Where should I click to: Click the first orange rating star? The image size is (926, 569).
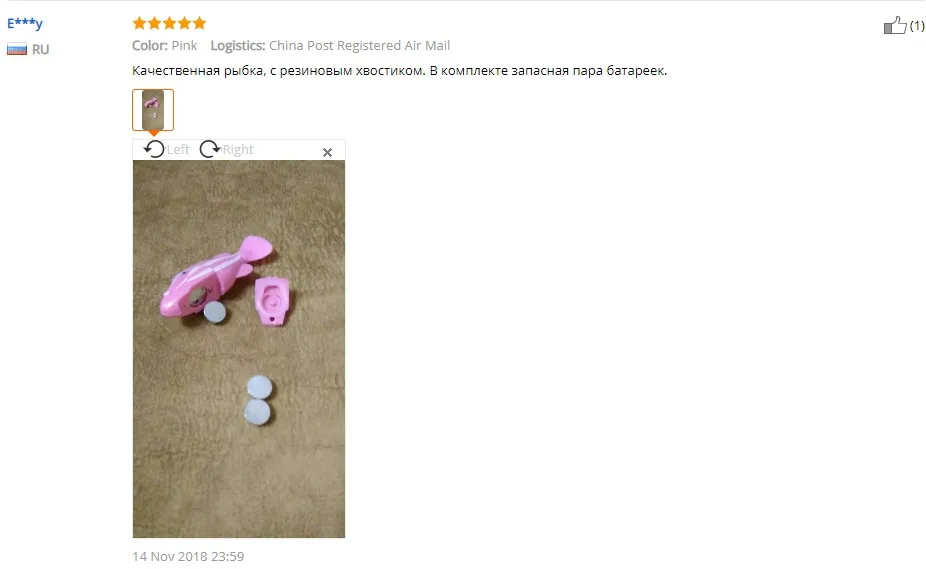click(x=139, y=23)
